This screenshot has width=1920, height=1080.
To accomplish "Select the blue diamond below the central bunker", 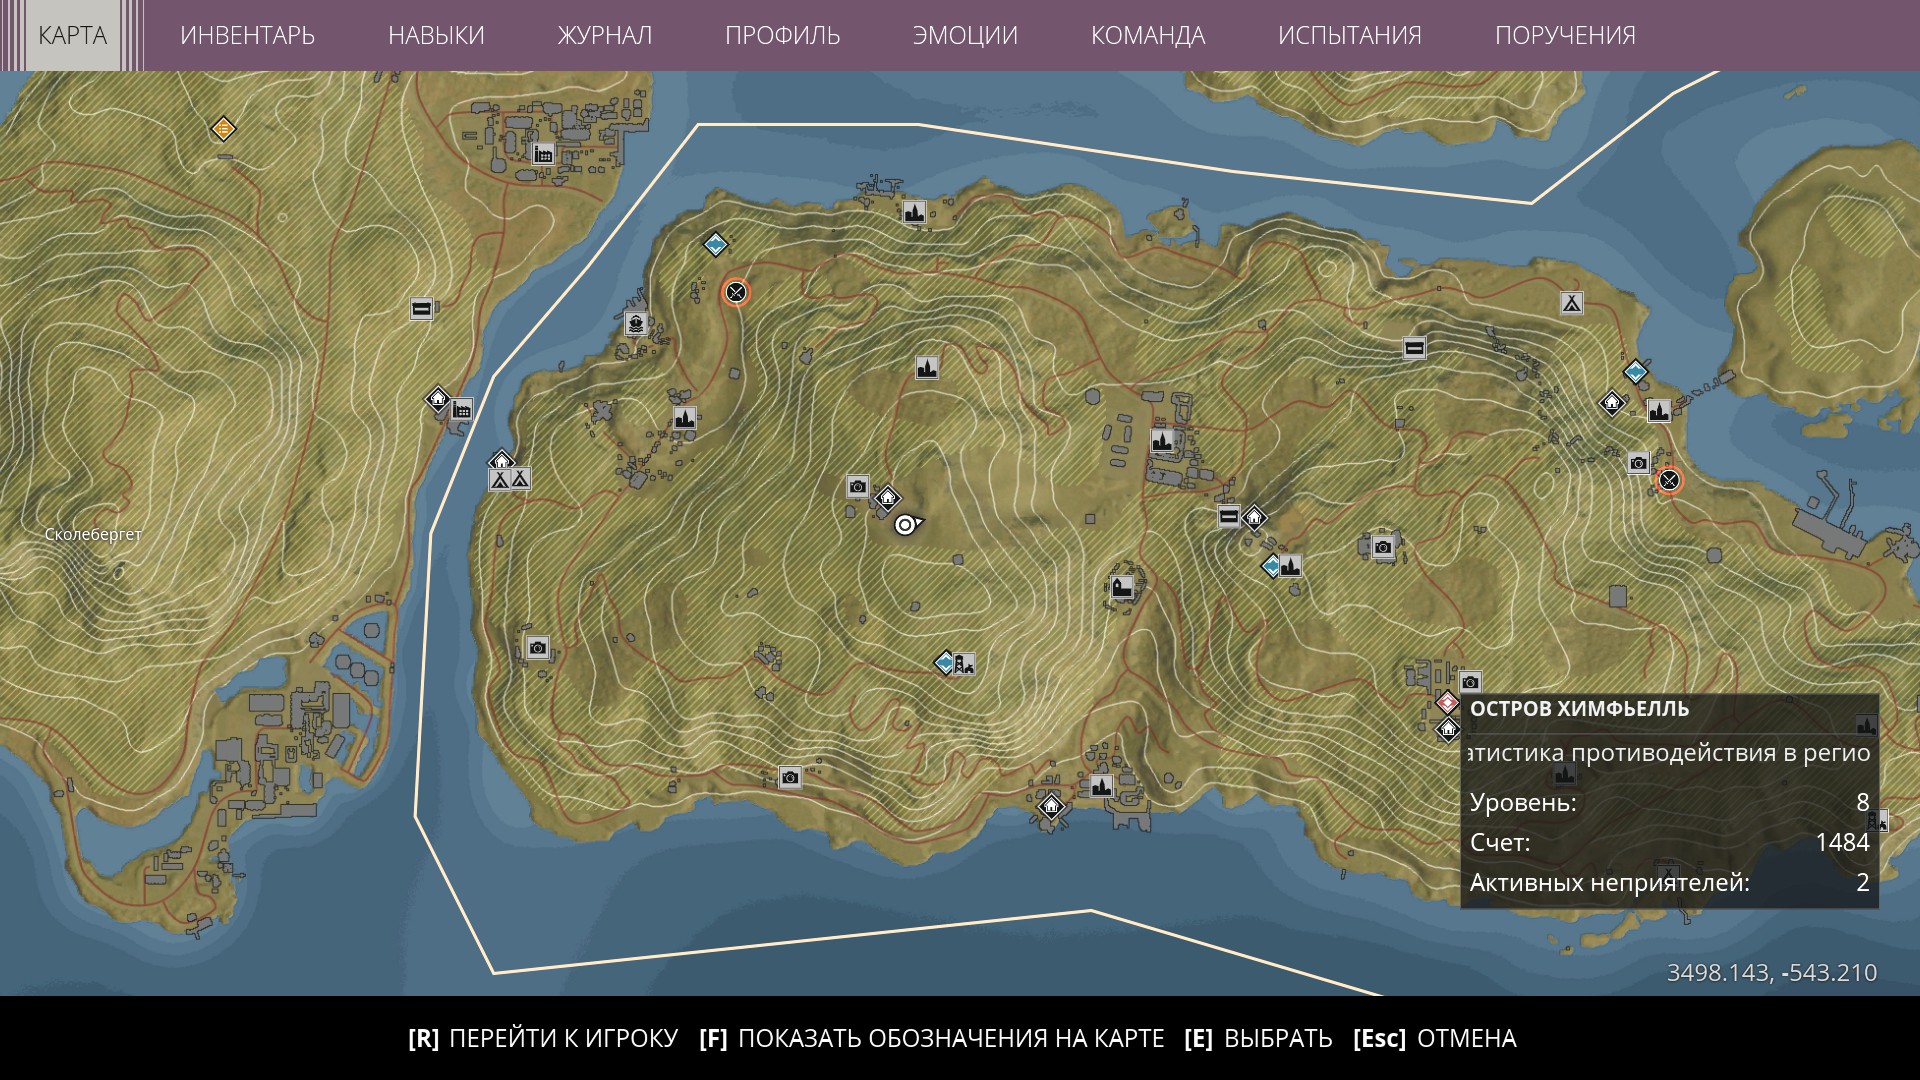I will click(x=1272, y=566).
